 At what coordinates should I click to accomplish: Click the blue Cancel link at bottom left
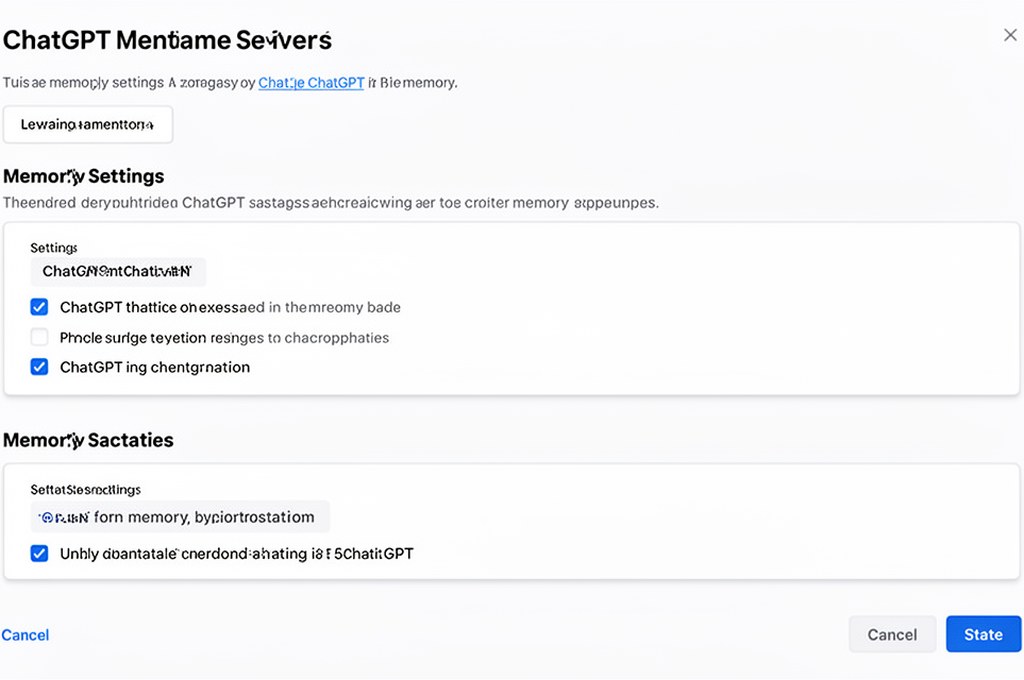click(25, 635)
